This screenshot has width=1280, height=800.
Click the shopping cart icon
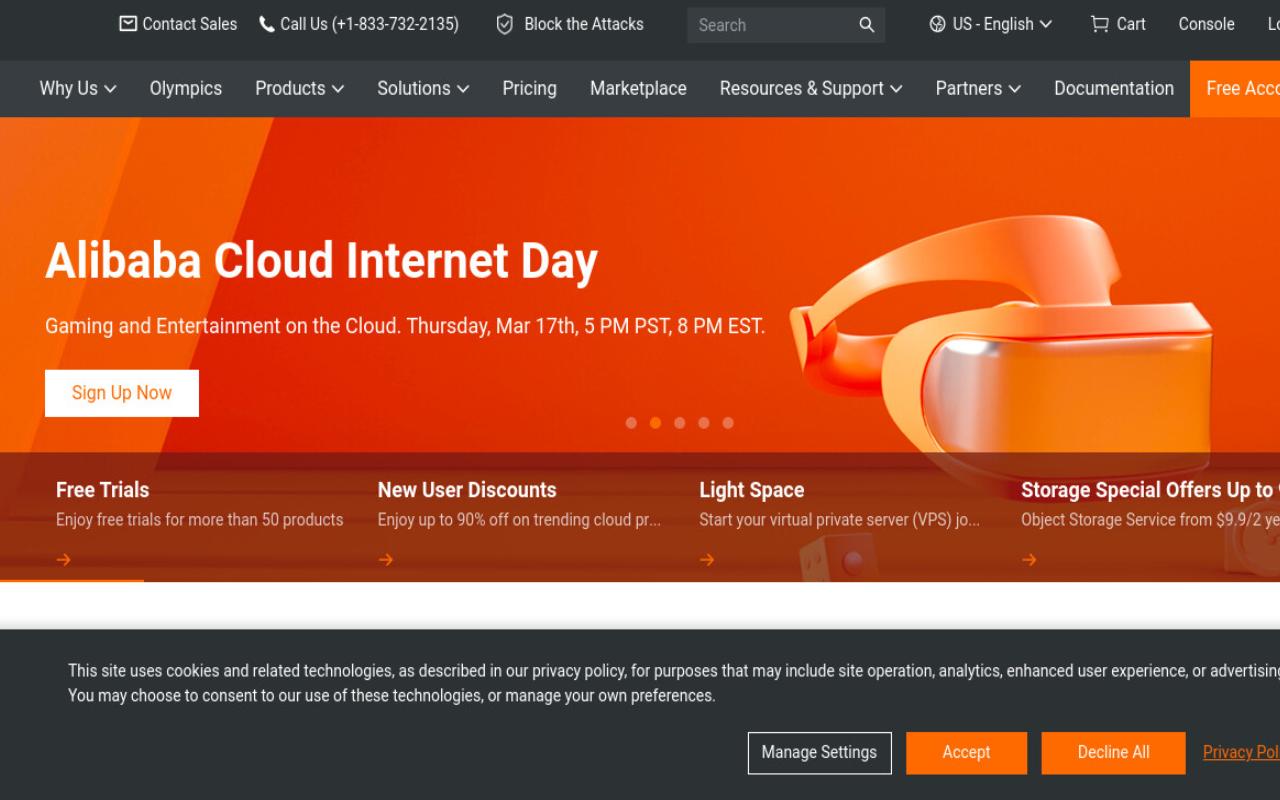pyautogui.click(x=1100, y=24)
